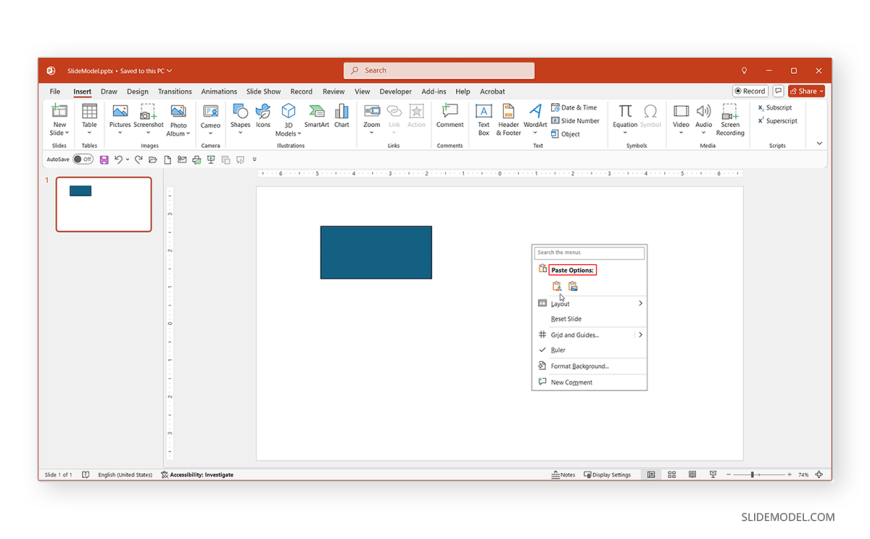Click the Comment button in ribbon
The image size is (870, 539).
(x=449, y=115)
